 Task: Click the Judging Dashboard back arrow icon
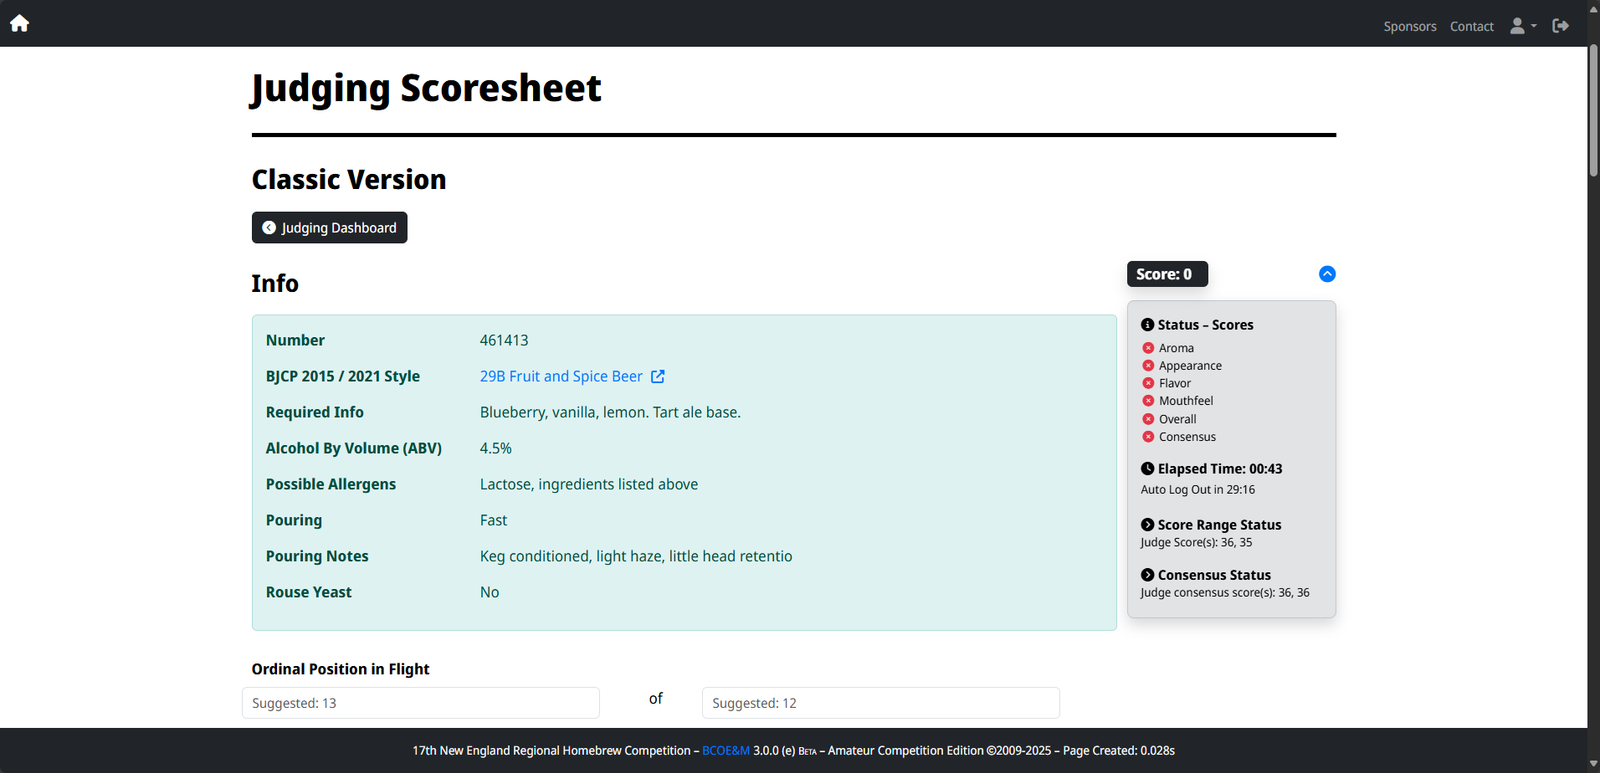coord(269,227)
